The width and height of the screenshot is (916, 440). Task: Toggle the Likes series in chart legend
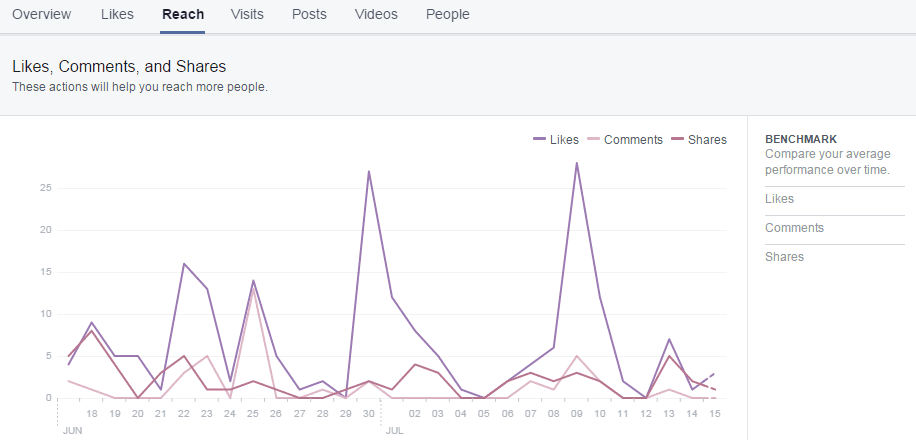[556, 140]
